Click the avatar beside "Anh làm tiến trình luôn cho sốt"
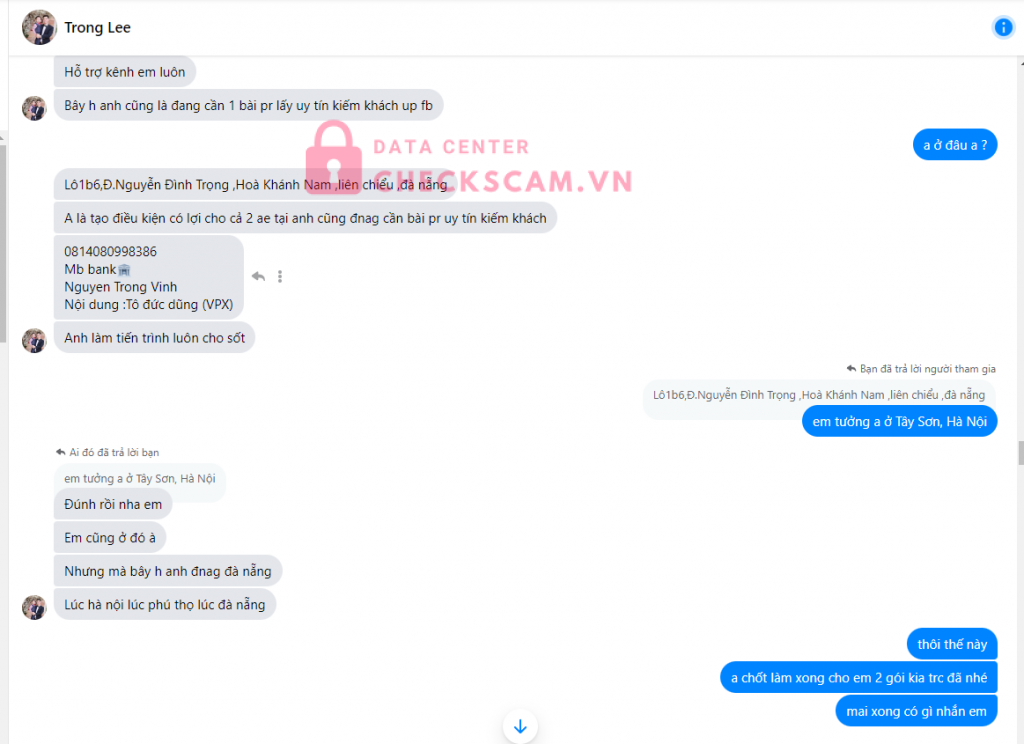1024x744 pixels. [x=34, y=340]
